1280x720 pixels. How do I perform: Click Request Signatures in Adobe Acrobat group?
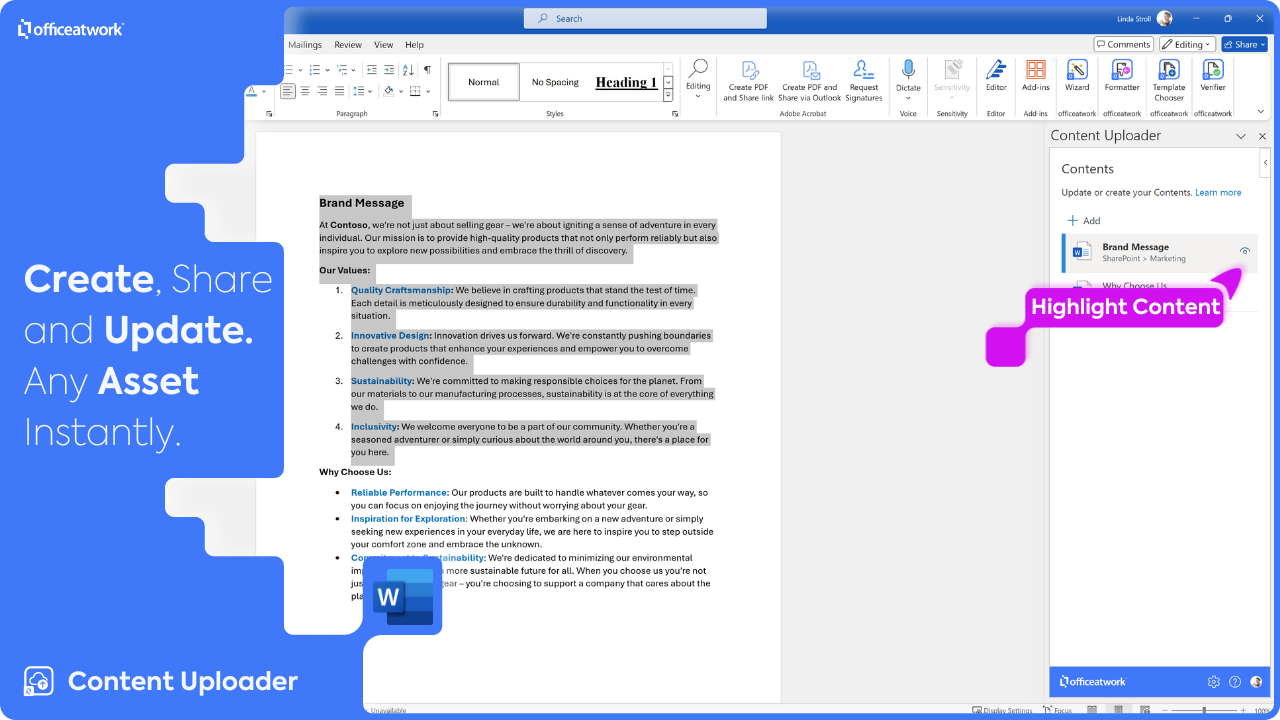point(864,79)
